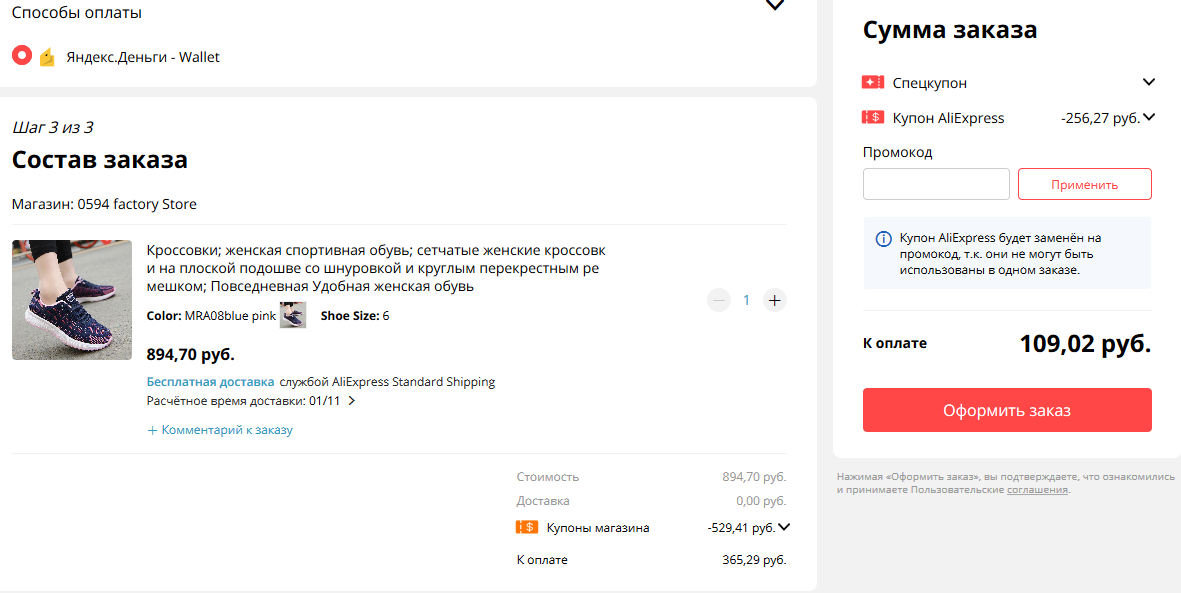Click the Применить promo code button
This screenshot has width=1181, height=593.
click(1085, 184)
